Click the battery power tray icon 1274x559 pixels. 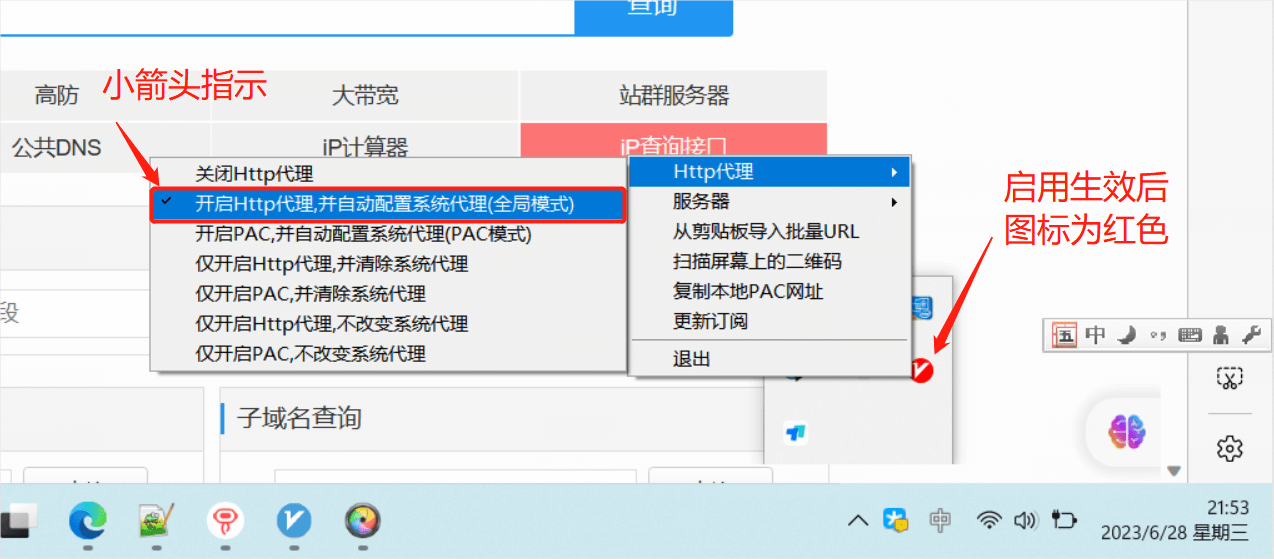tap(1064, 520)
